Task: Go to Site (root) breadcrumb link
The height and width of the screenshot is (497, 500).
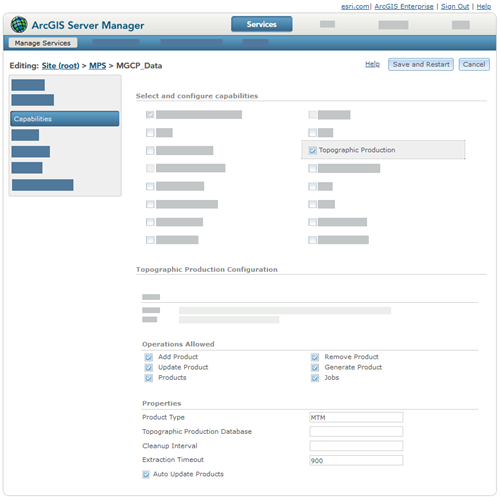Action: [60, 66]
